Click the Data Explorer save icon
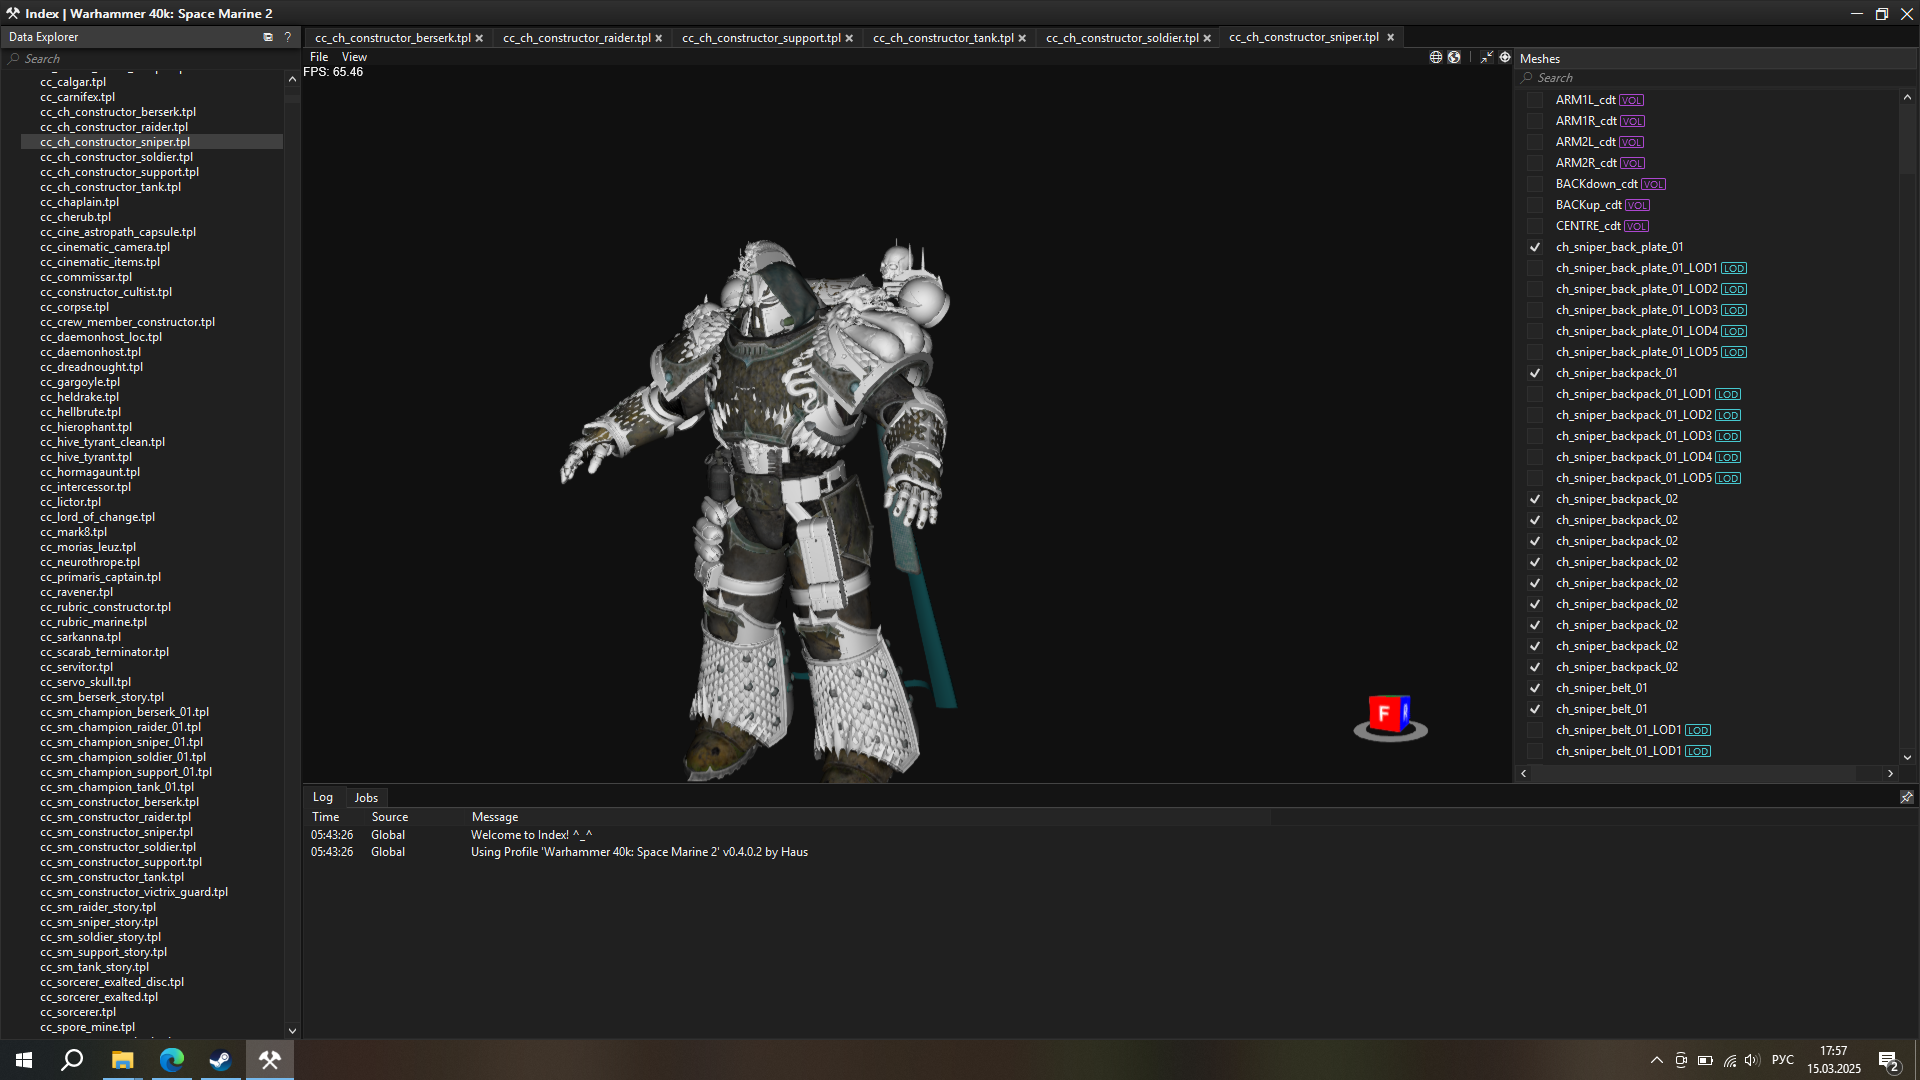 268,37
